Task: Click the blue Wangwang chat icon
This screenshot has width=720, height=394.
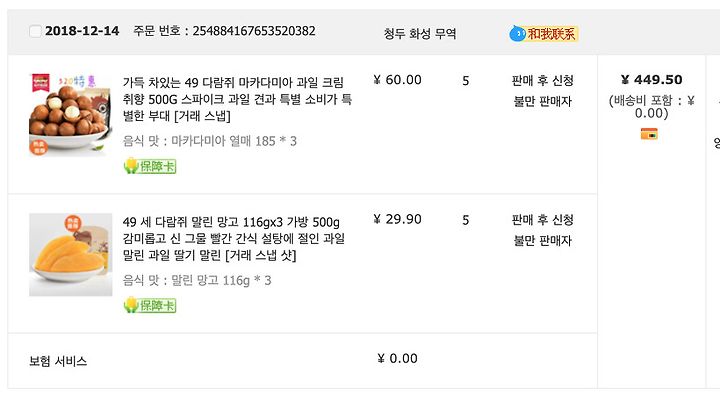Action: point(518,34)
